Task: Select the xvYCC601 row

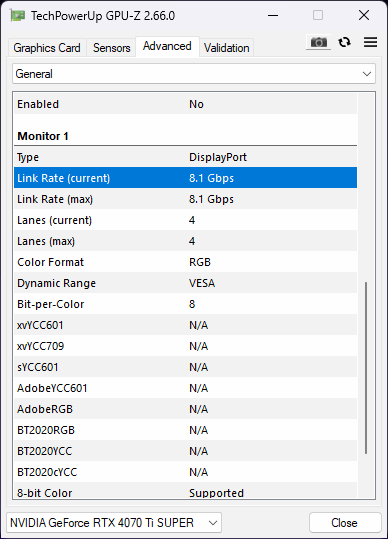Action: coord(186,324)
